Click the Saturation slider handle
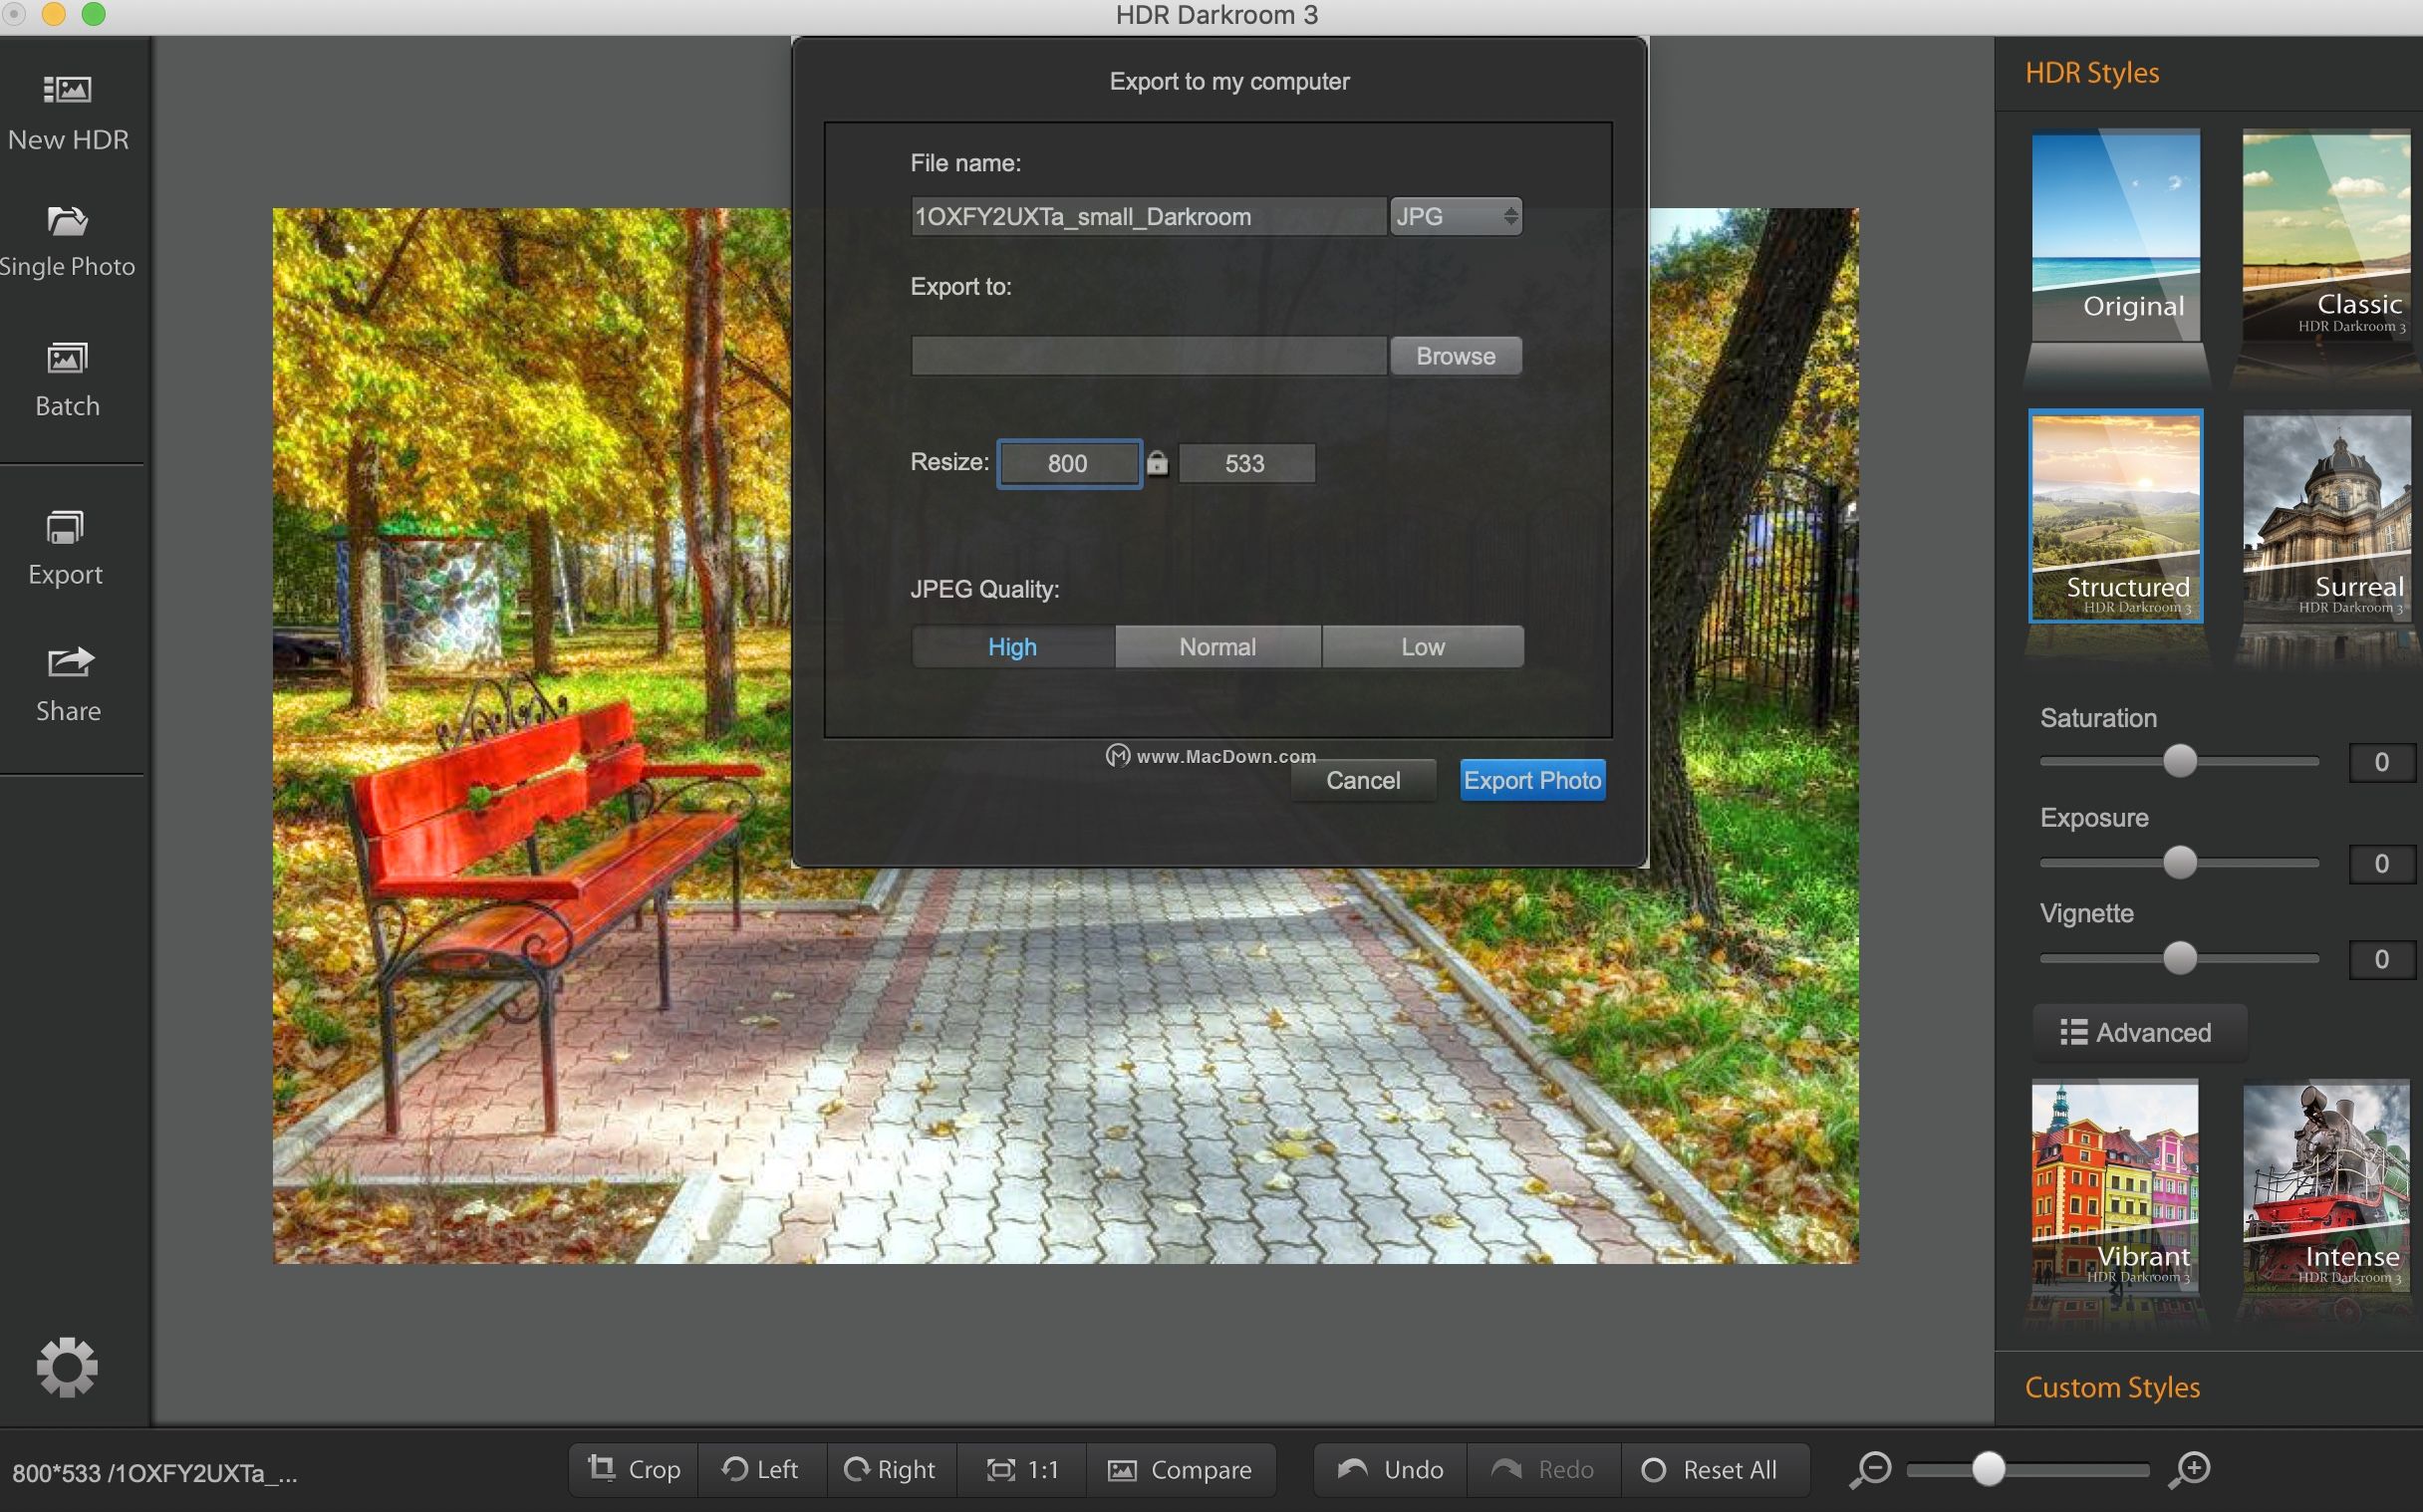 pyautogui.click(x=2180, y=761)
